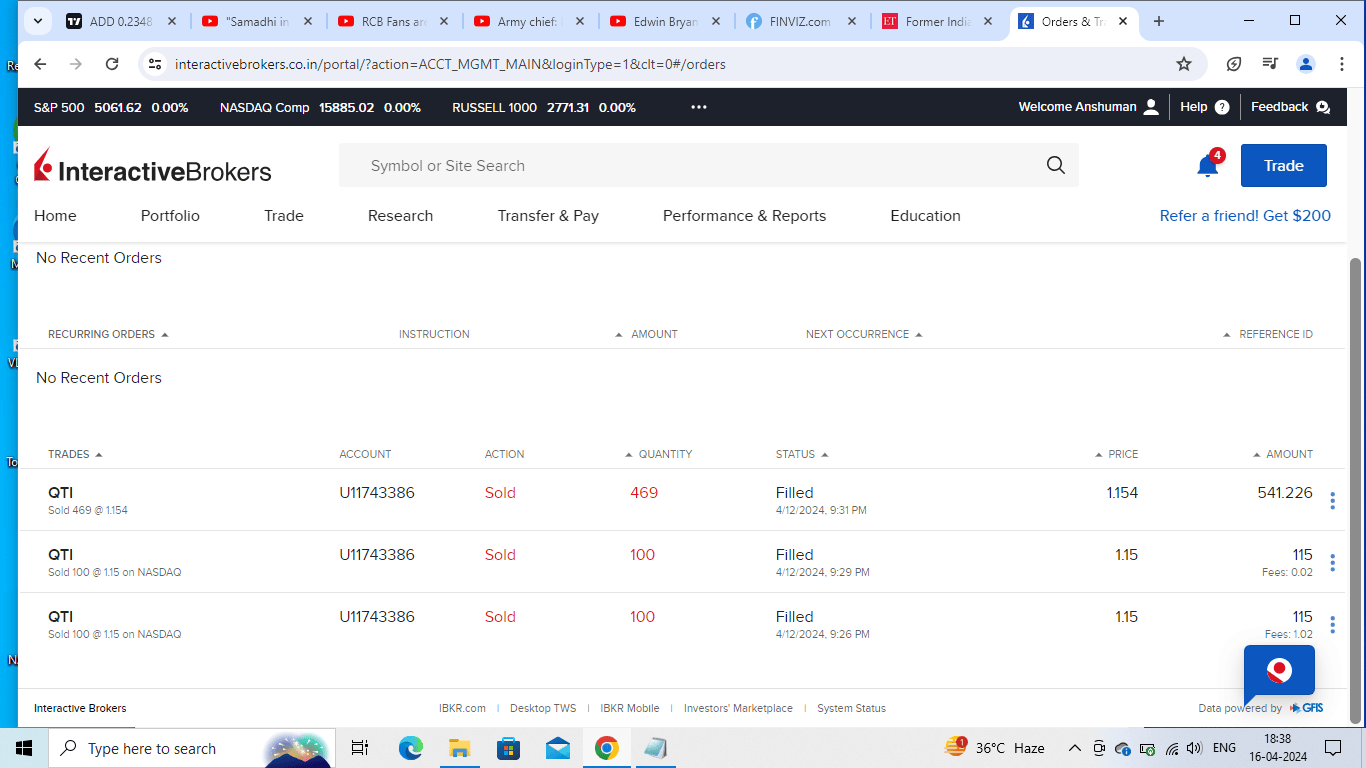The width and height of the screenshot is (1366, 768).
Task: View site information in the address bar
Action: pos(154,64)
